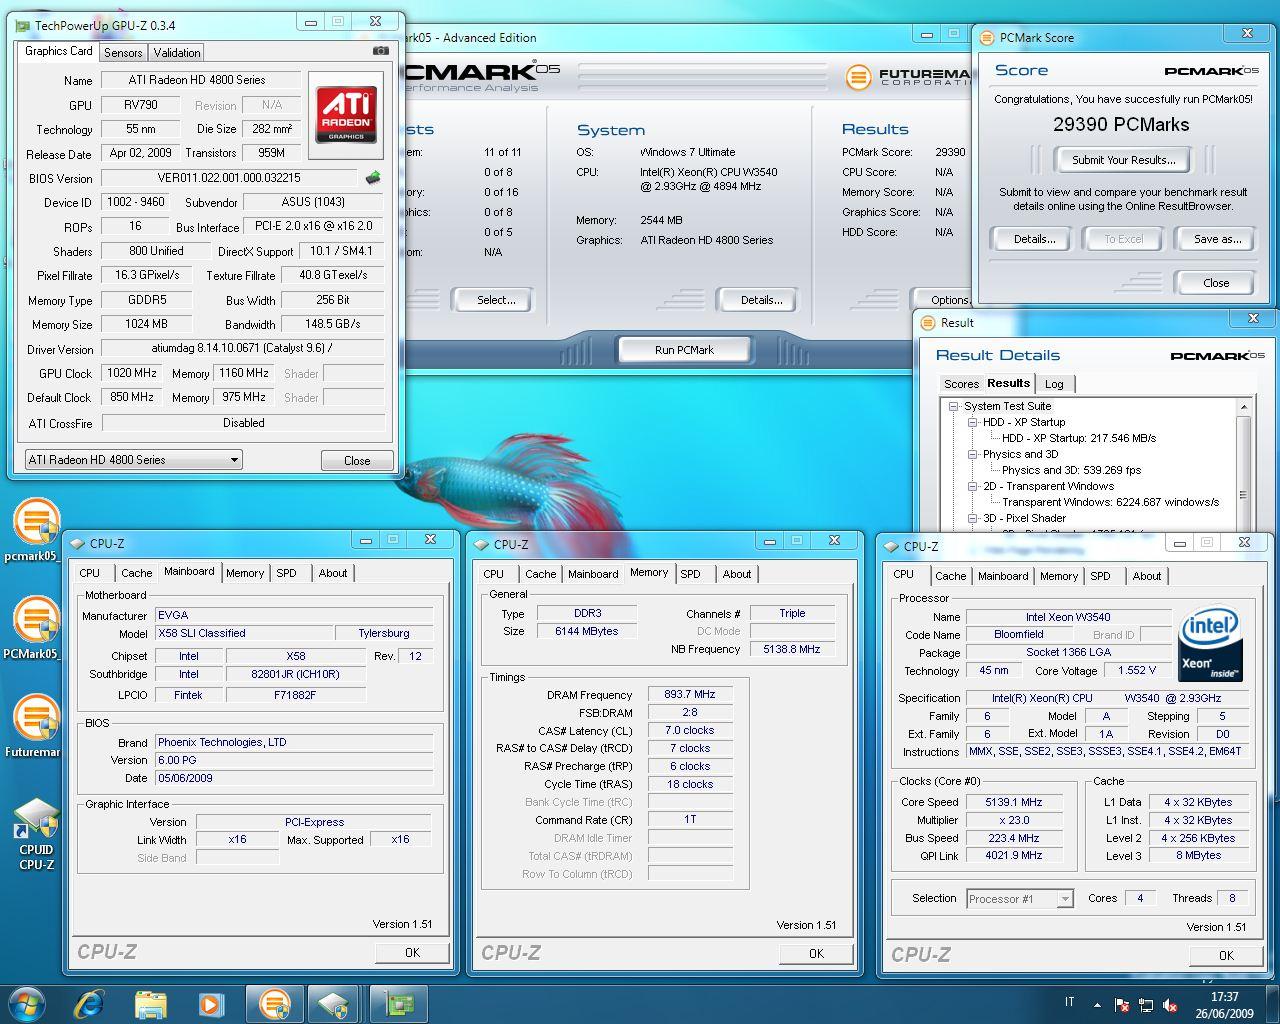1280x1024 pixels.
Task: Open the Log tab in Result Details
Action: (x=1054, y=384)
